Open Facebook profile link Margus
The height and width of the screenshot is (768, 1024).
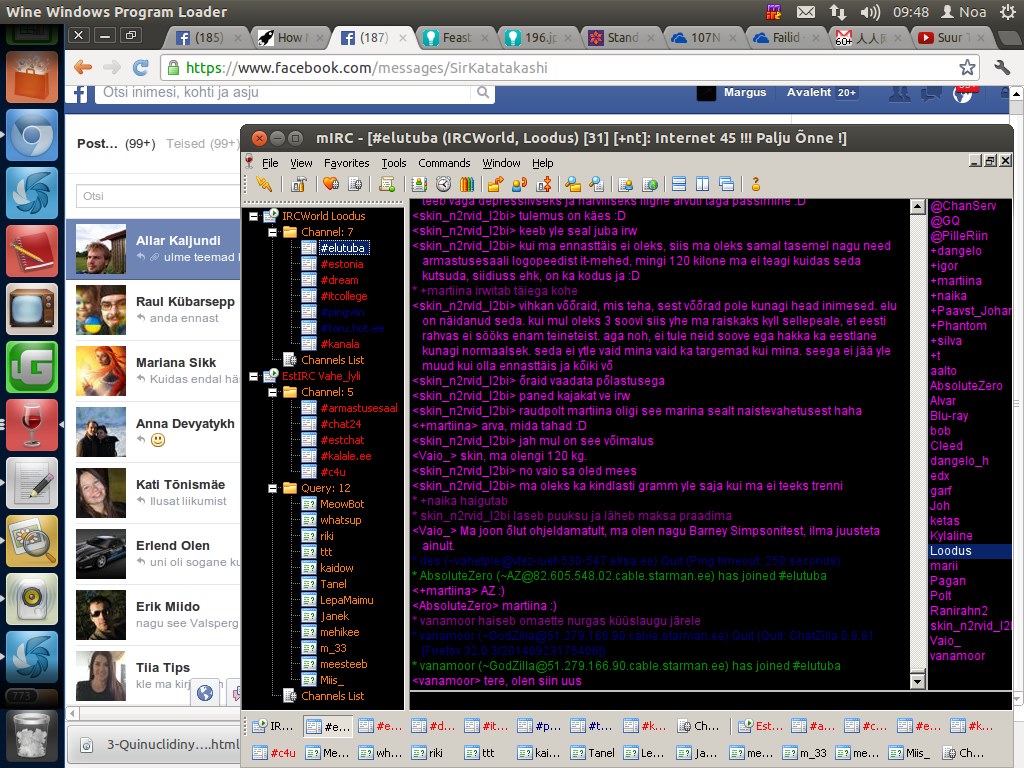click(x=744, y=93)
